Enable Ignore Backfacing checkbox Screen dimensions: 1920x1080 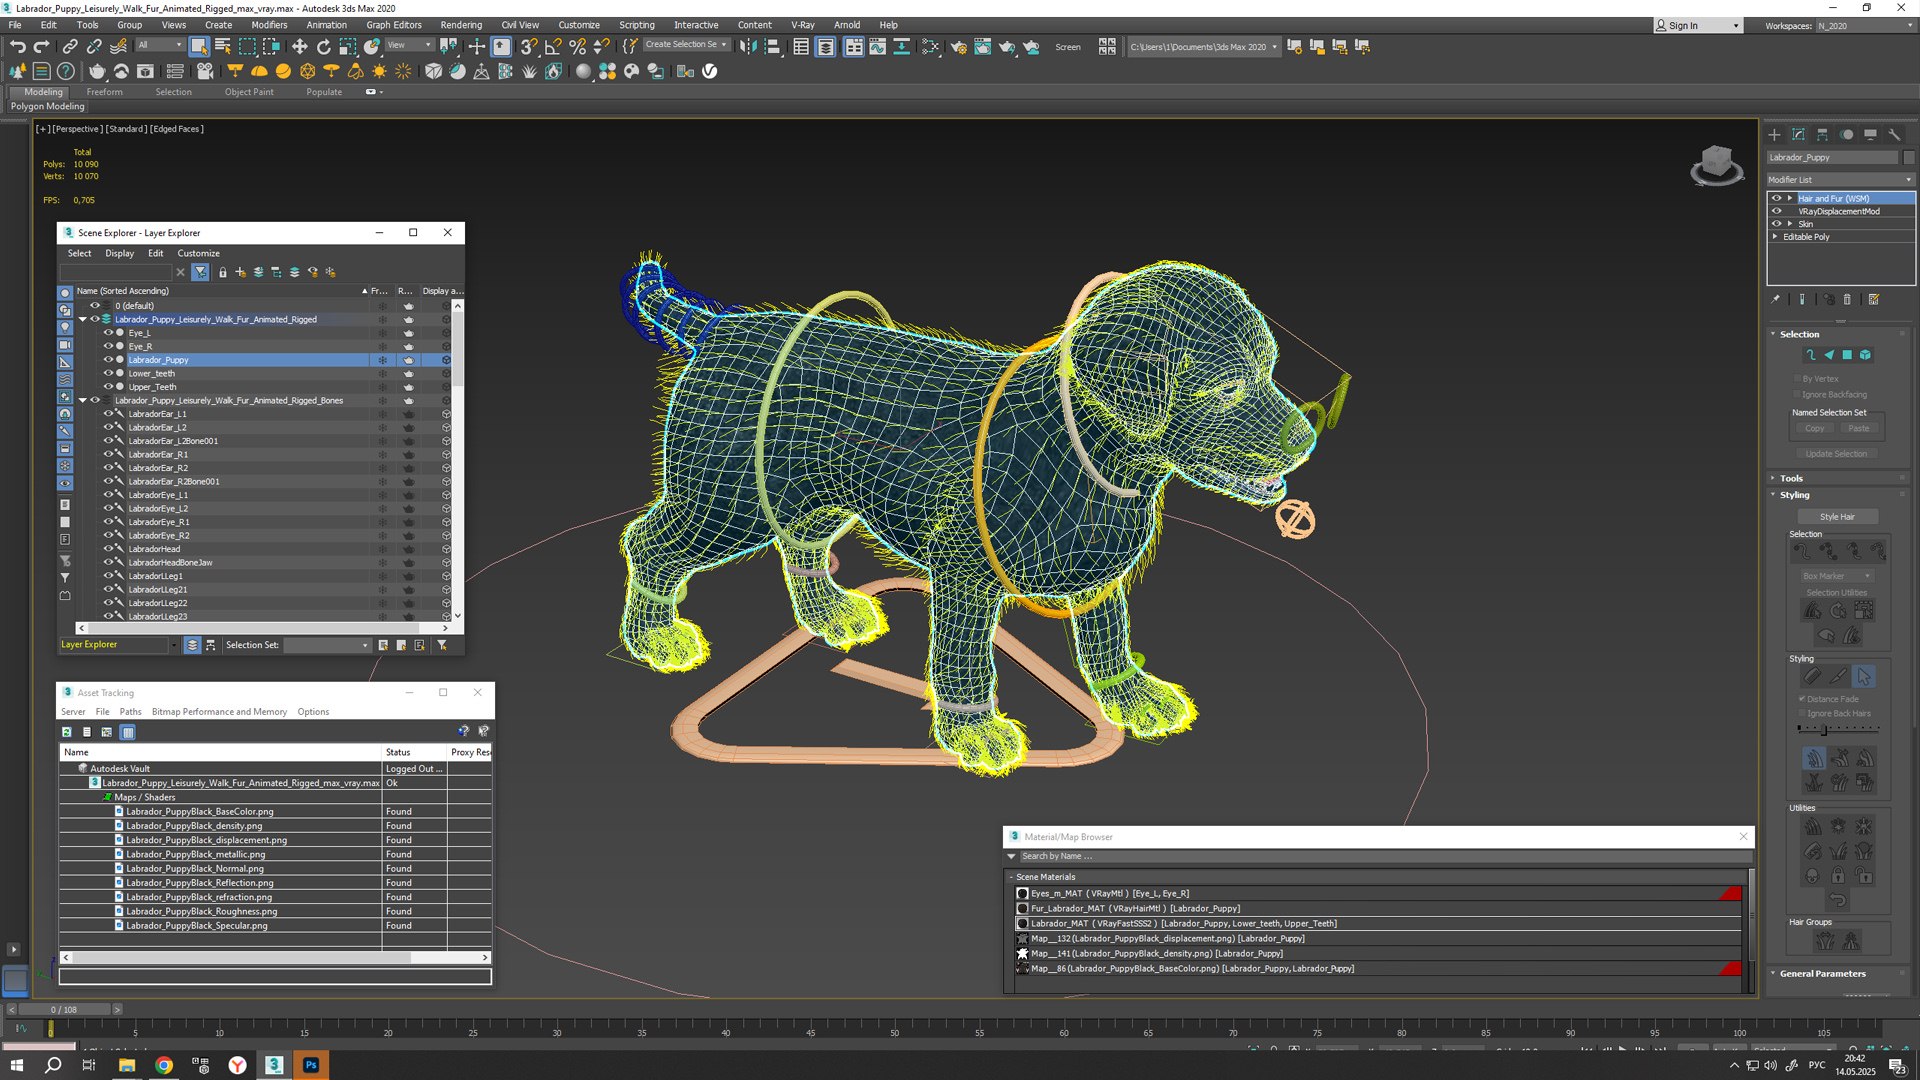1797,394
